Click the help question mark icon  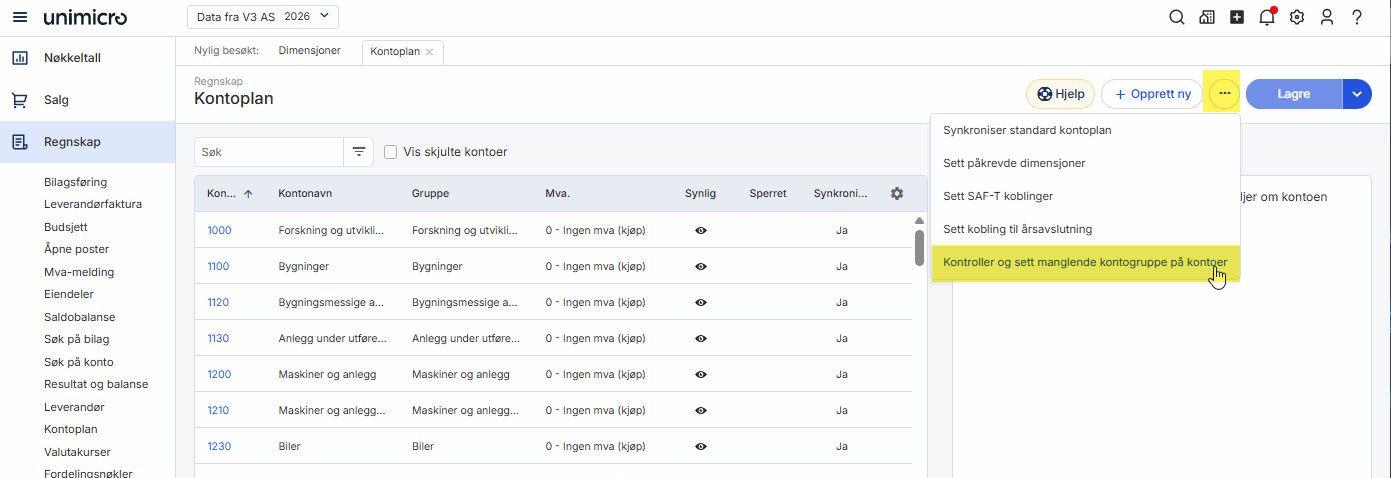(1357, 17)
